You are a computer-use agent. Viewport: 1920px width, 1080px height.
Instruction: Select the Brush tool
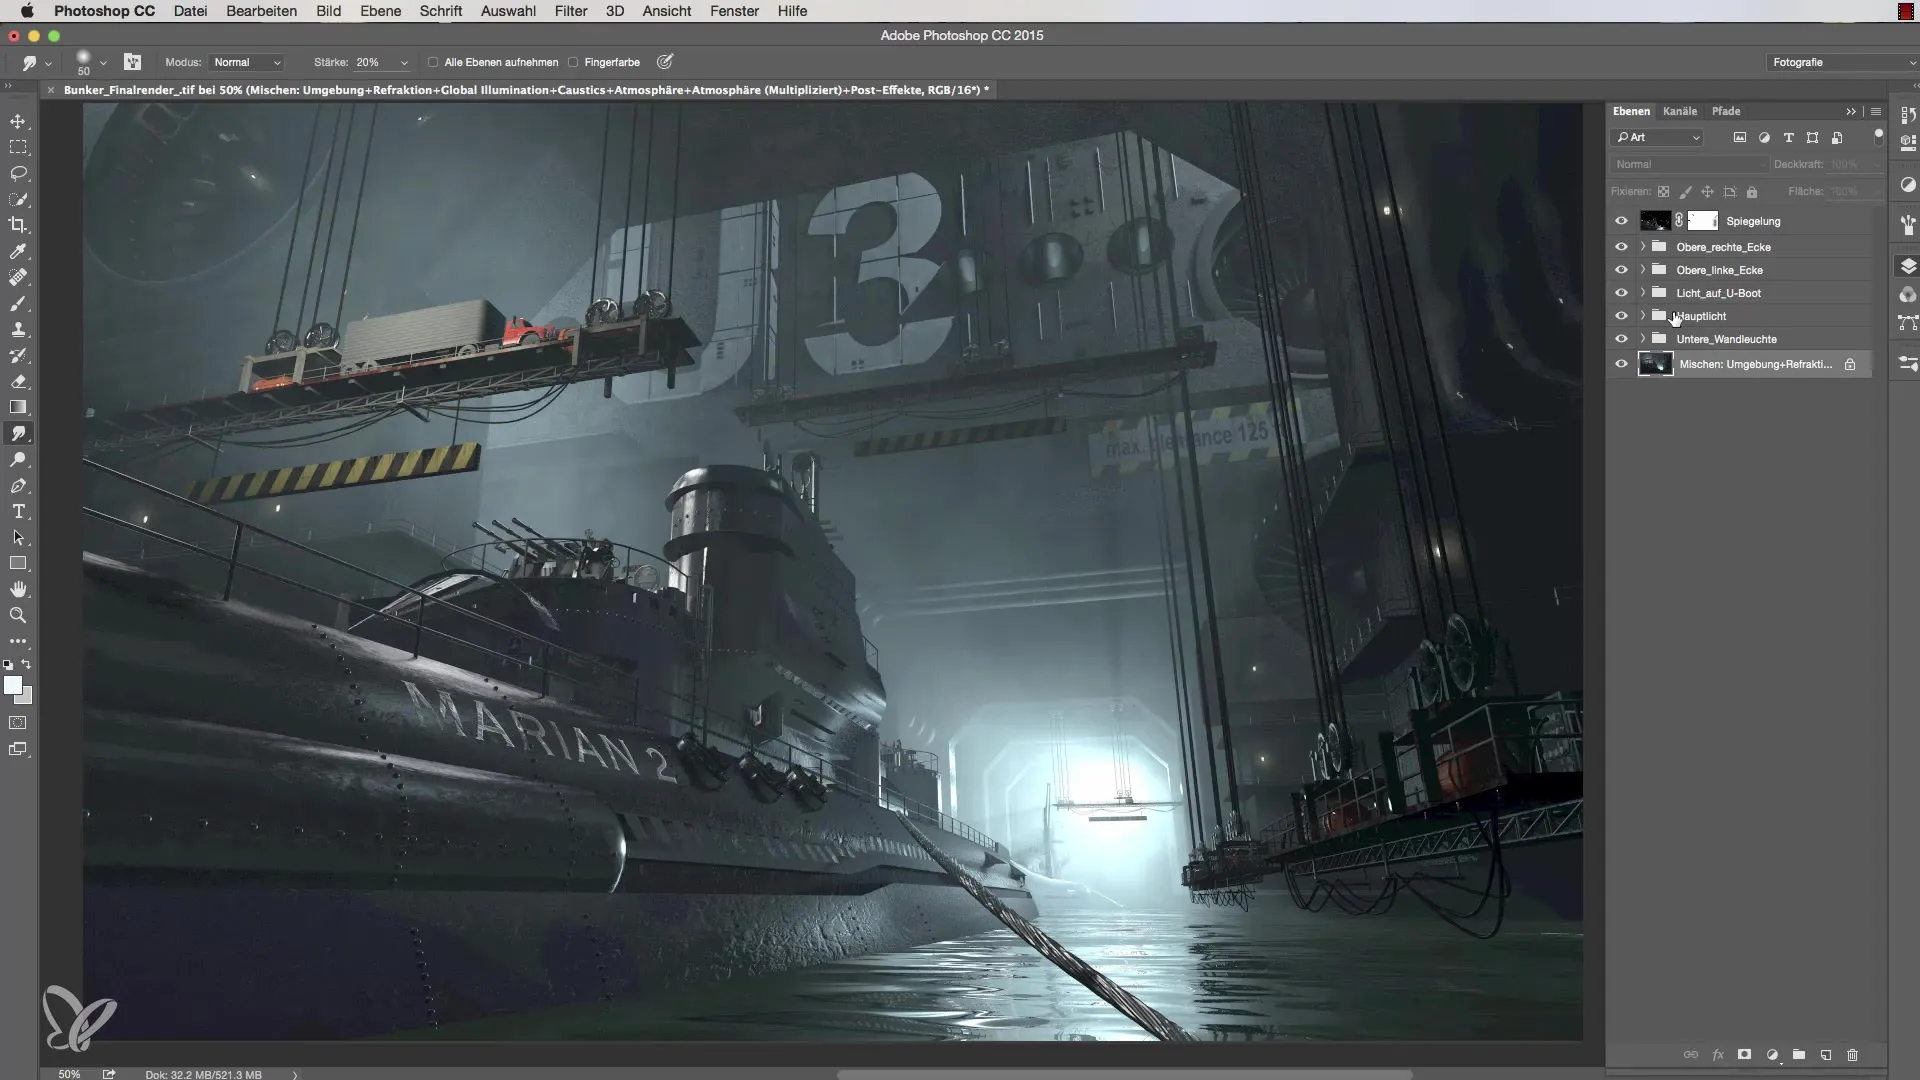point(18,303)
